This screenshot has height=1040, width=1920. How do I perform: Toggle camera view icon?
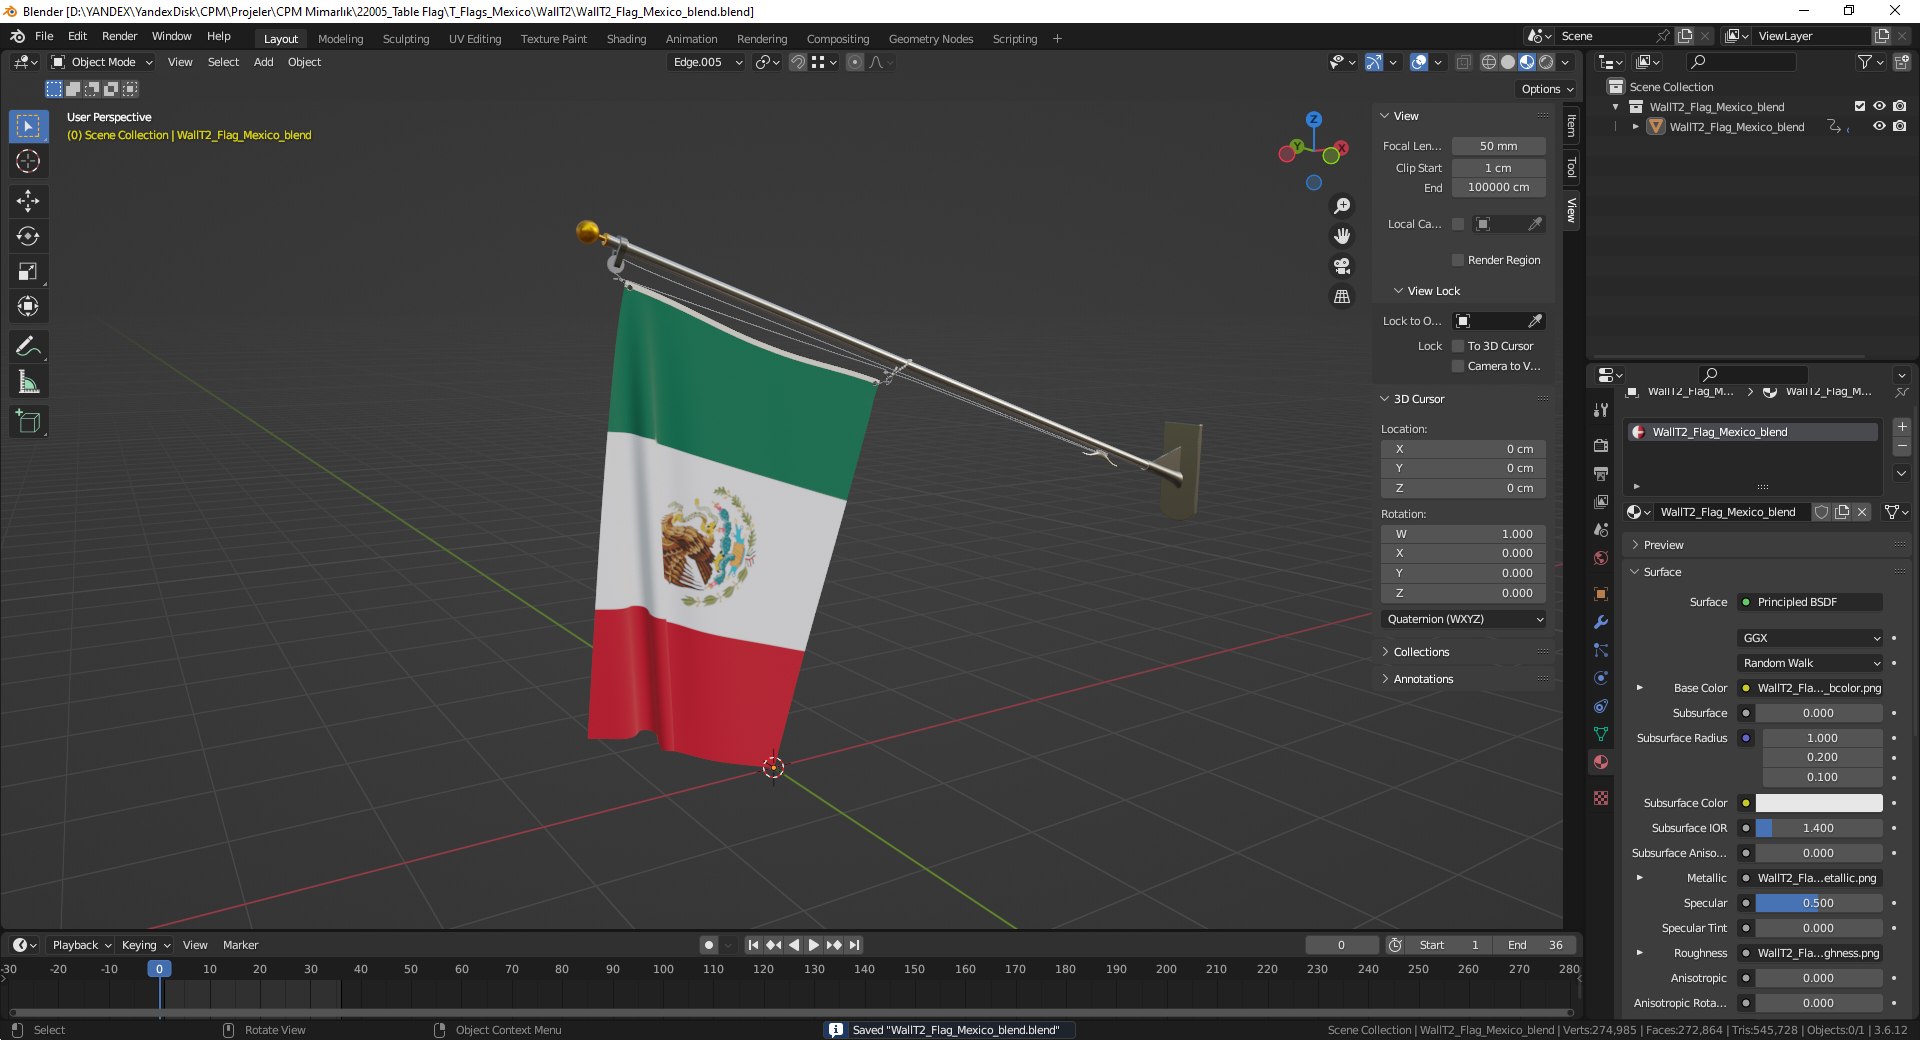pyautogui.click(x=1342, y=266)
